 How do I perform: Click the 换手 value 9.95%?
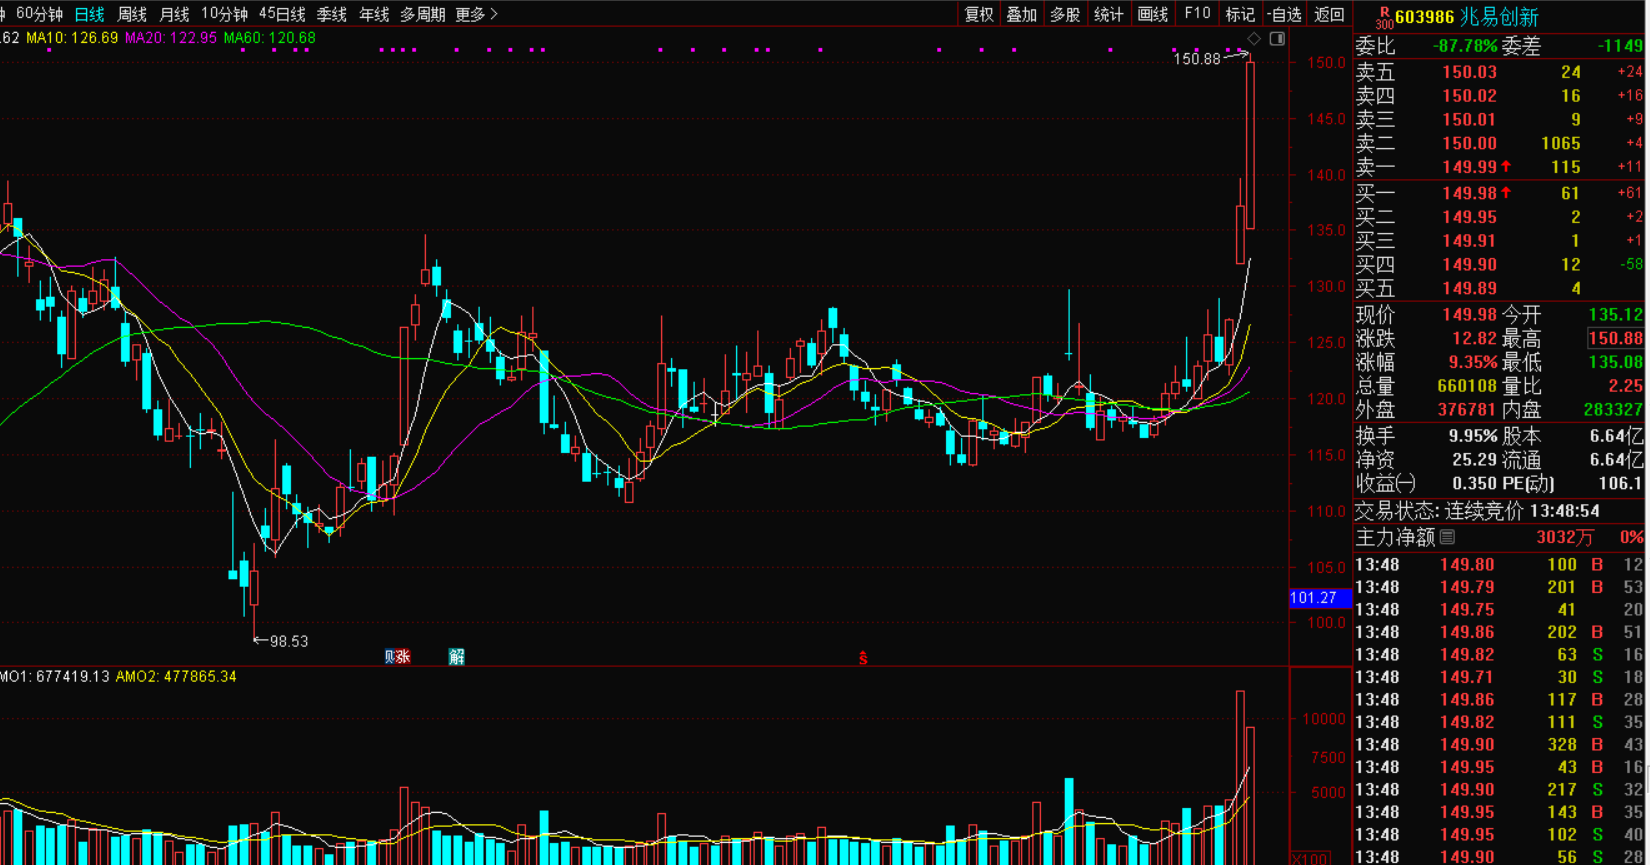pos(1473,436)
